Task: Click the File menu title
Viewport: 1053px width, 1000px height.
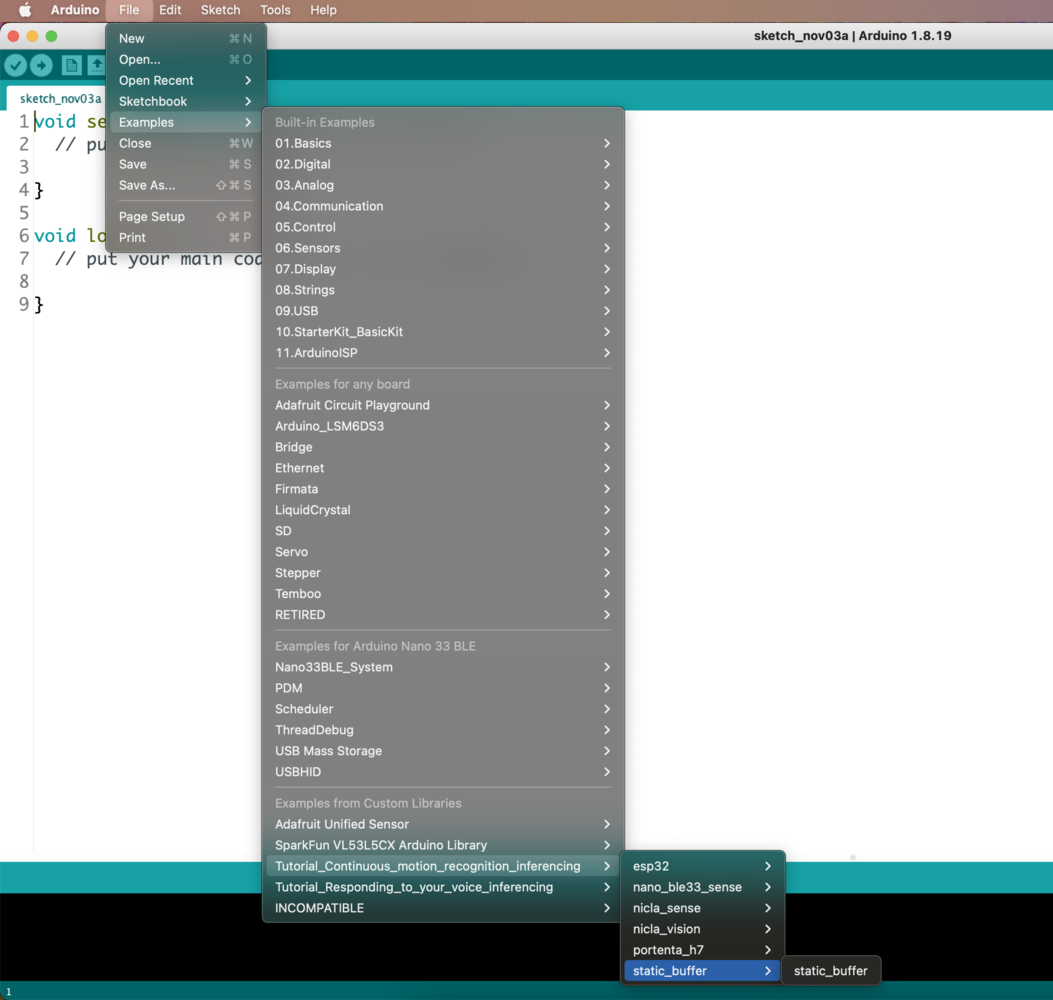Action: [x=129, y=10]
